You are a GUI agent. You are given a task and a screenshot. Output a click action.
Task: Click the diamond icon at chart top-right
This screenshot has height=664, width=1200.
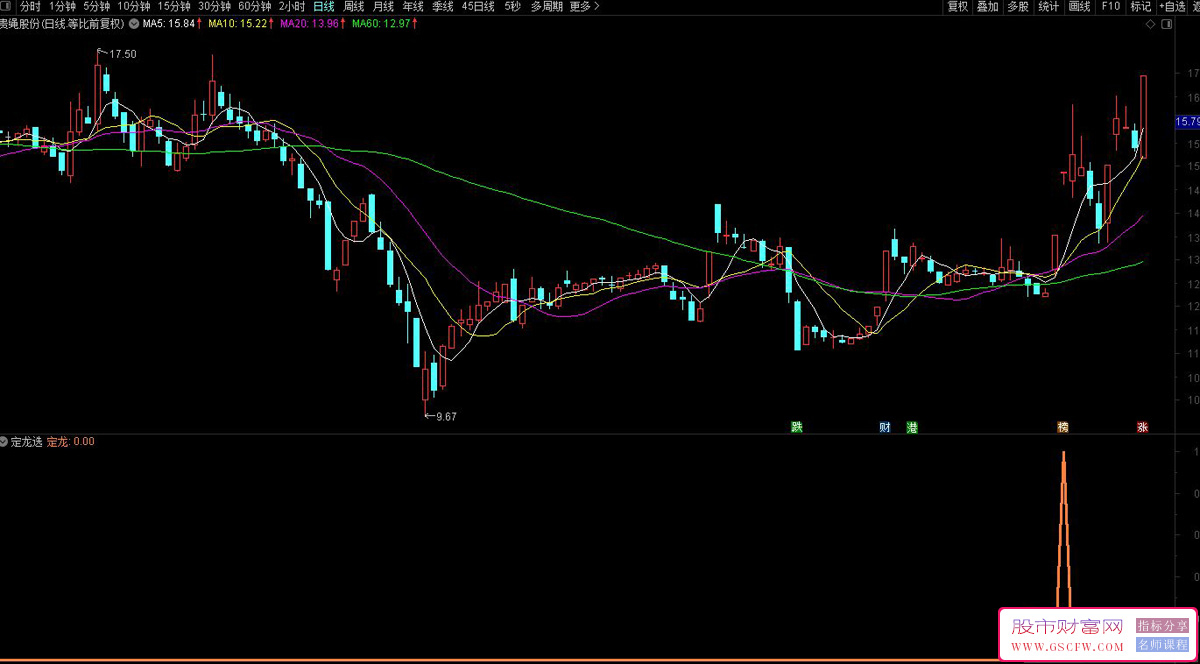pos(1151,23)
